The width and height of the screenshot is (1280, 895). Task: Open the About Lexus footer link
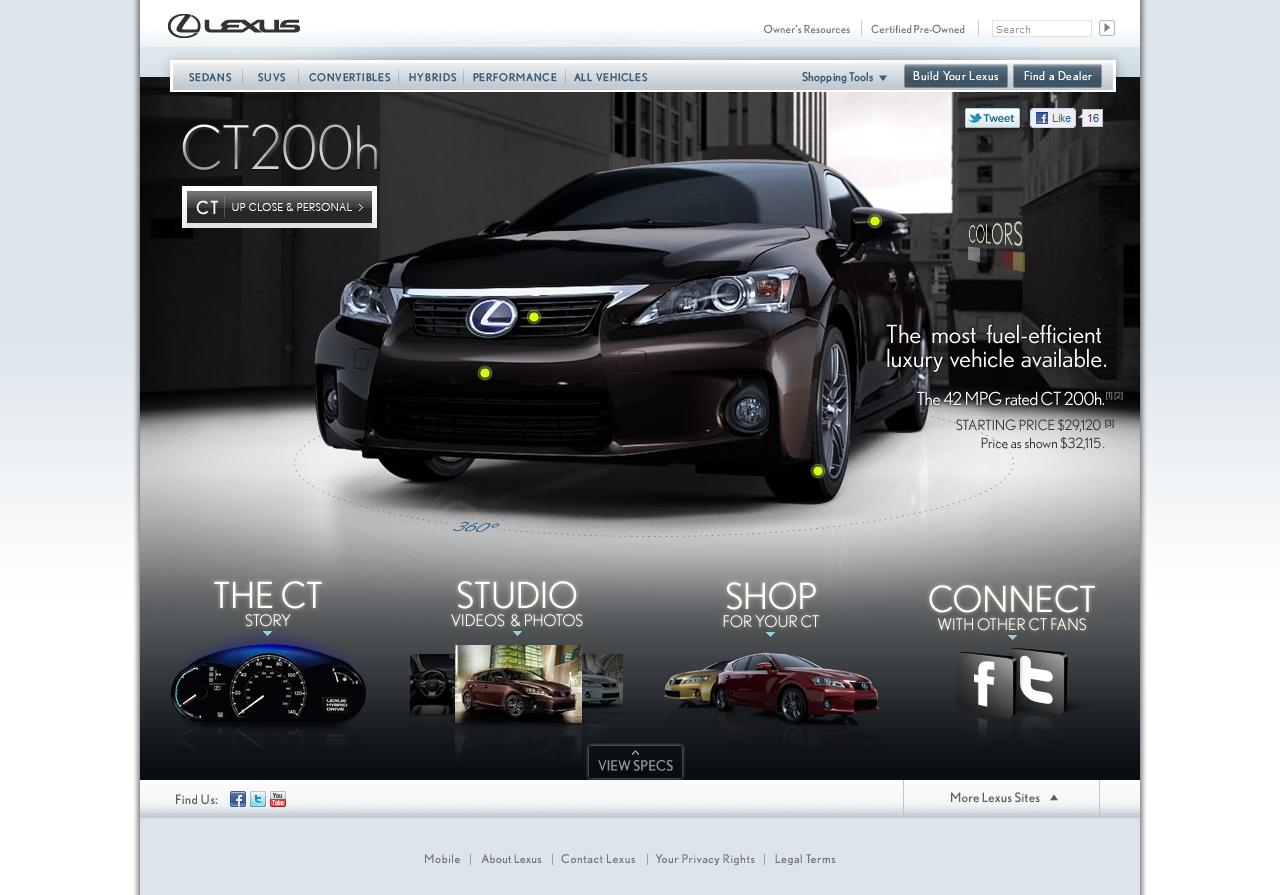[511, 859]
